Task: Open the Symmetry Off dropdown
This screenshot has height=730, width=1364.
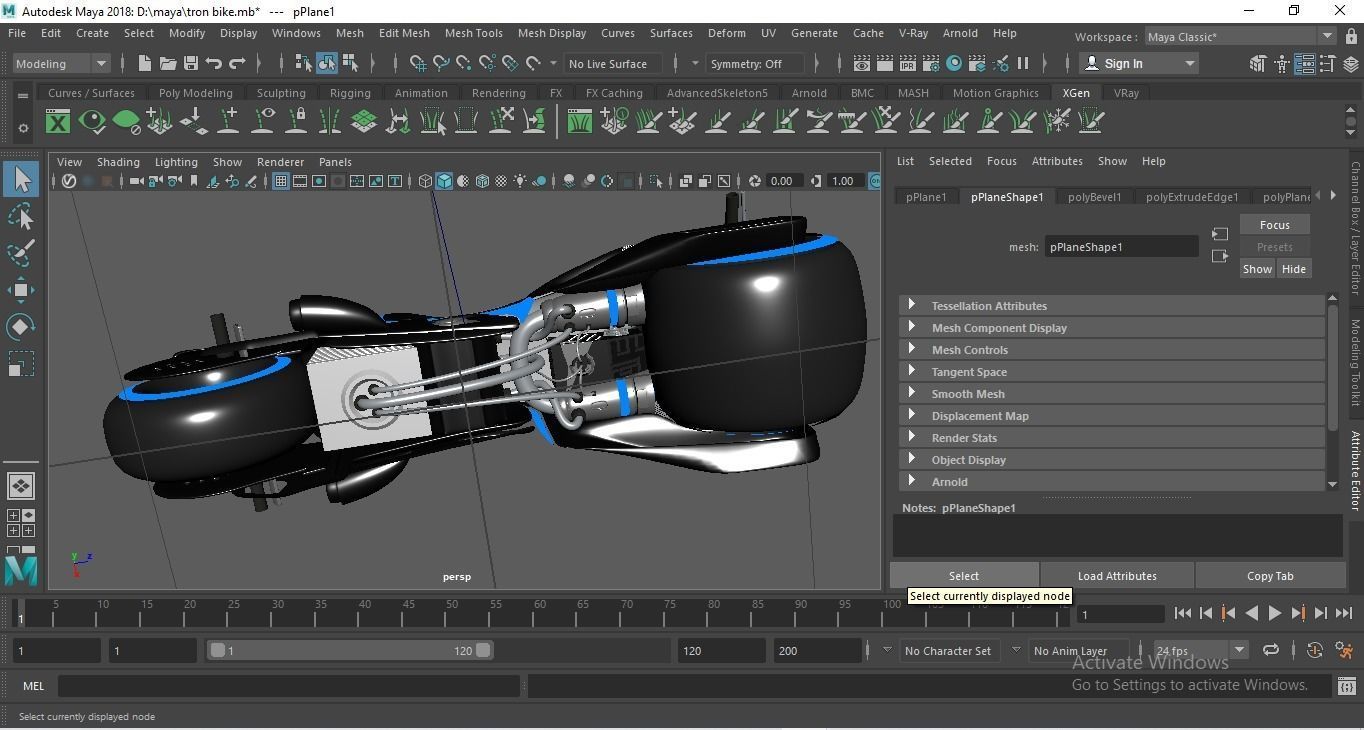Action: point(755,64)
